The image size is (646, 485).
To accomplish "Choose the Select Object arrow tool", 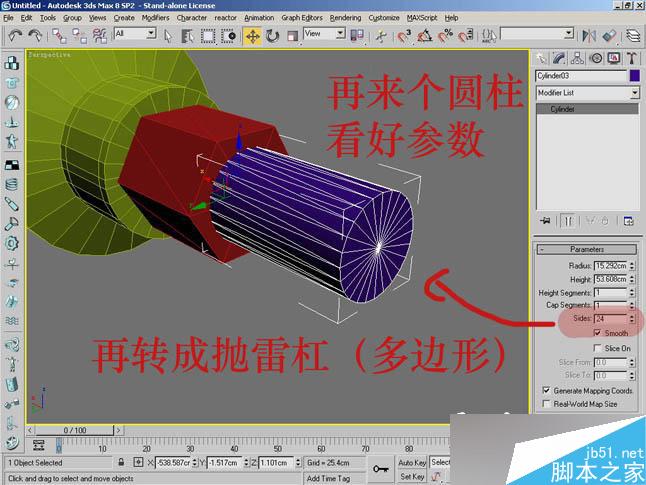I will (x=168, y=36).
